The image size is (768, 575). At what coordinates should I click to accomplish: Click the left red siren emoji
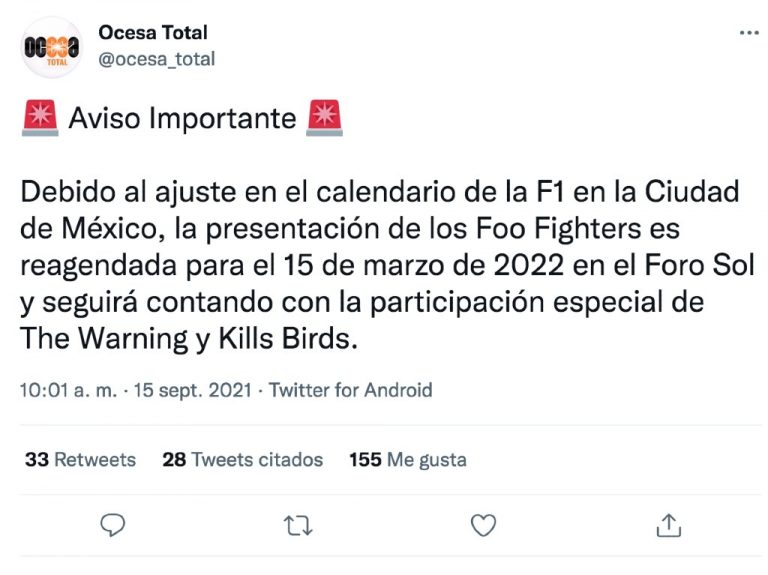pos(40,118)
